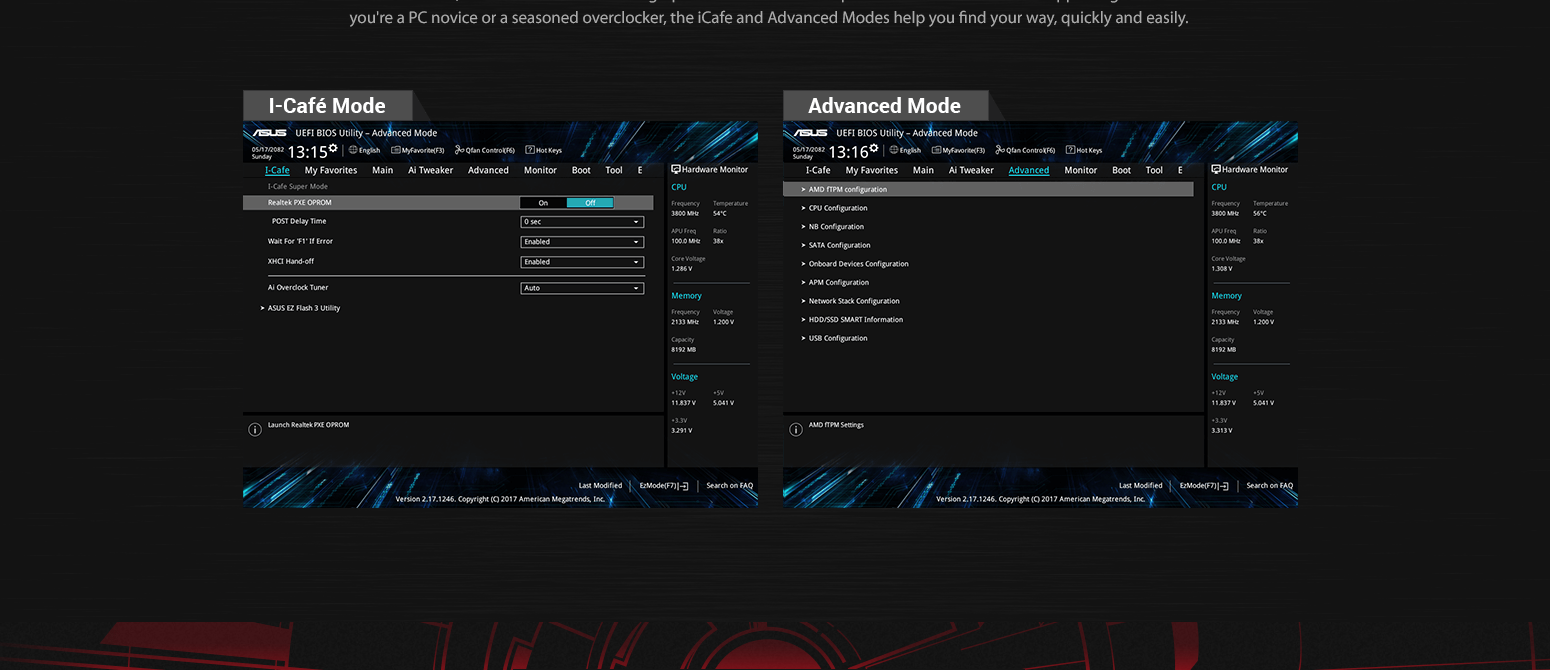Switch to Ai Tweaker tab in the I-Café Mode screenshot
The height and width of the screenshot is (670, 1550).
pos(430,170)
